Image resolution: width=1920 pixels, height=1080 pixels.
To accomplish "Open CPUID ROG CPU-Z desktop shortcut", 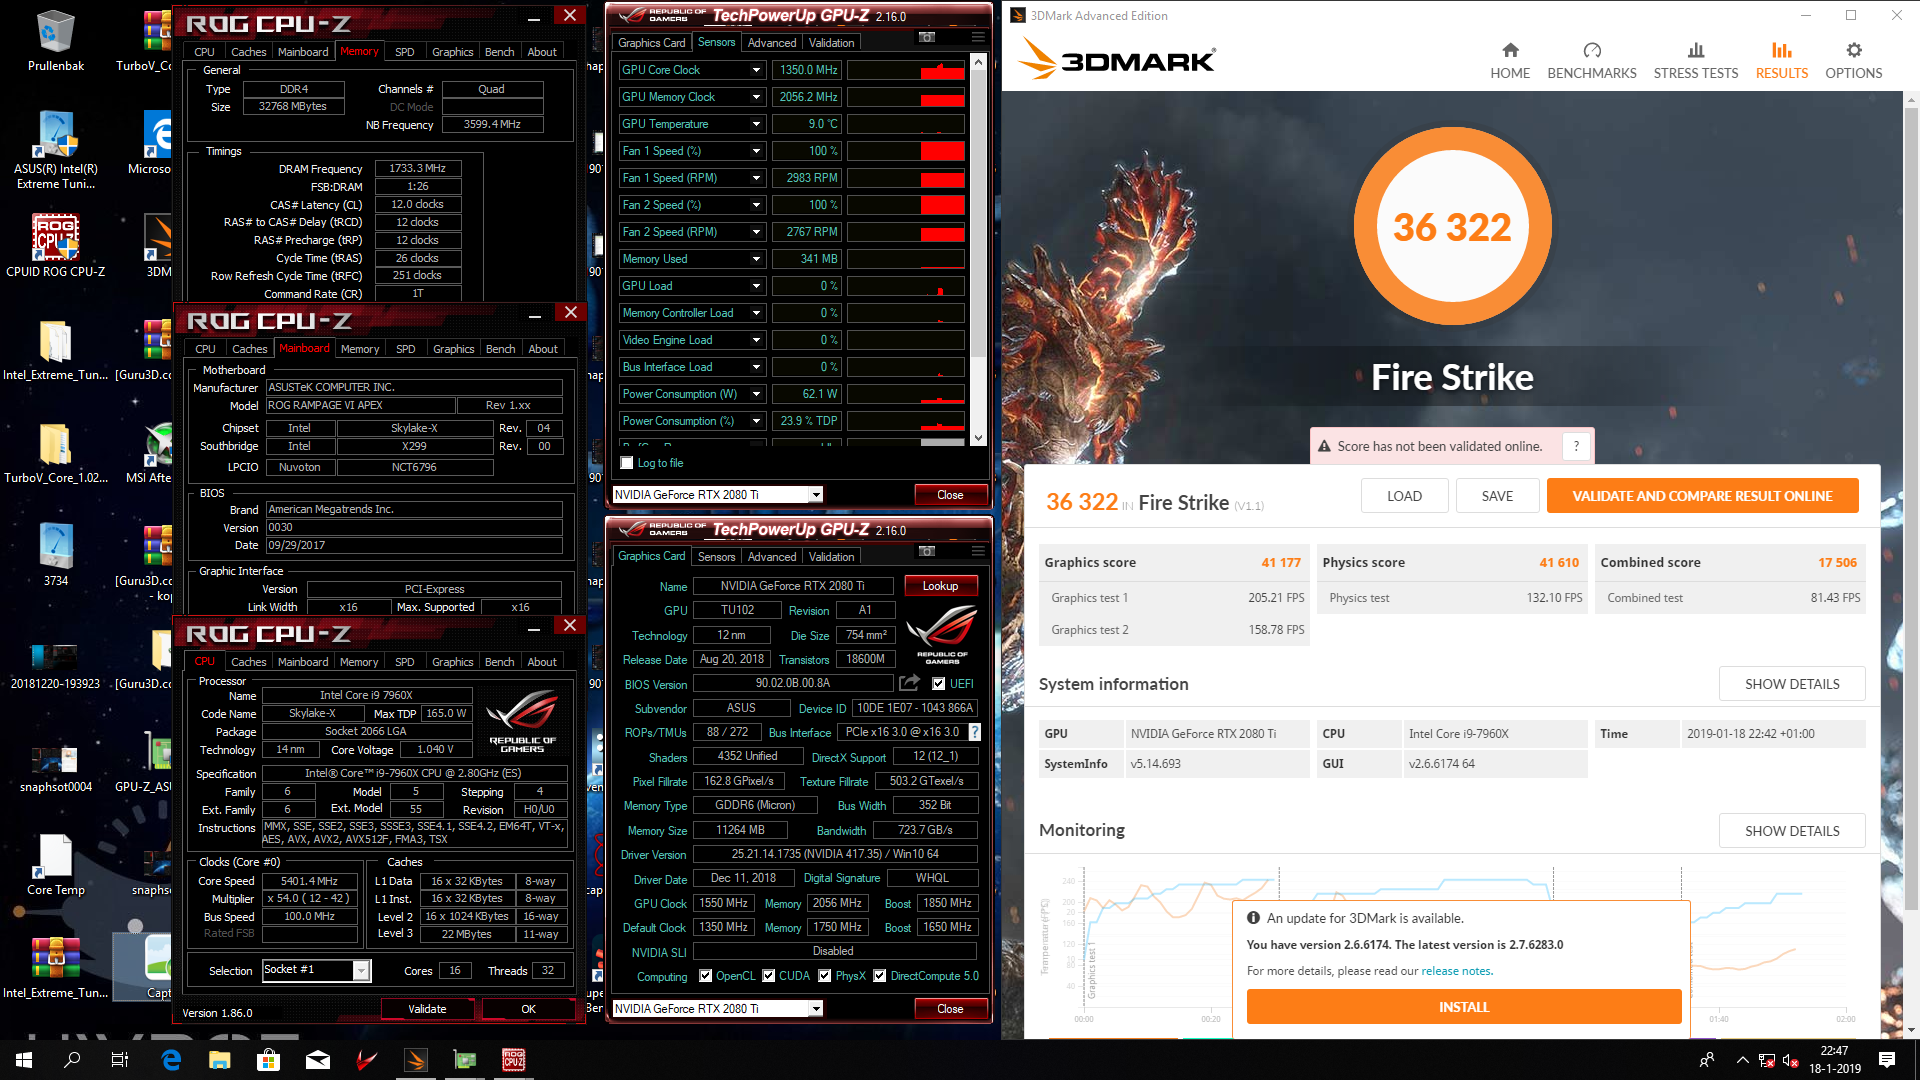I will (56, 246).
